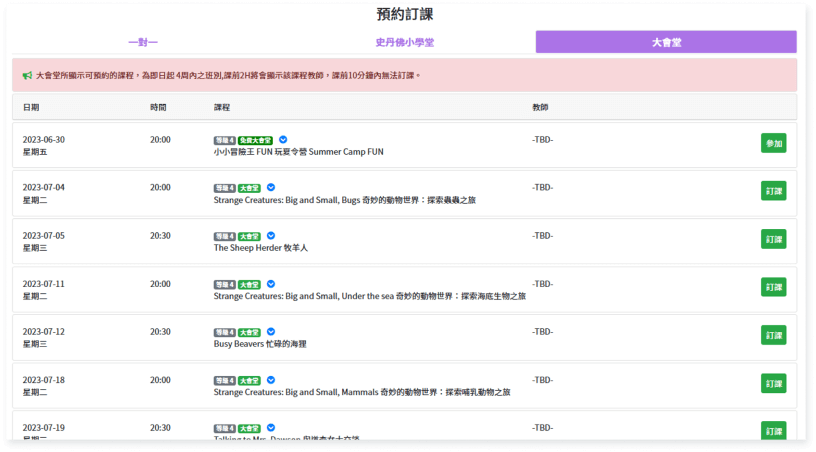Select the 大會堂 tab
This screenshot has width=816, height=452.
click(x=666, y=42)
